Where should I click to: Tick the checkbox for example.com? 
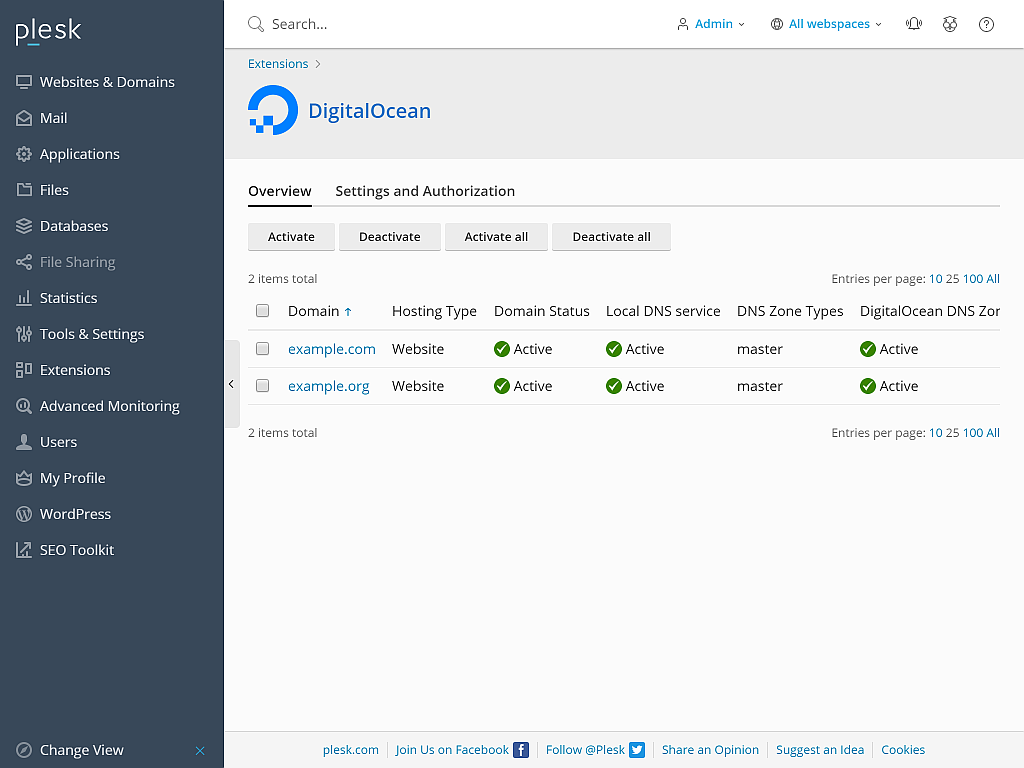[x=262, y=348]
